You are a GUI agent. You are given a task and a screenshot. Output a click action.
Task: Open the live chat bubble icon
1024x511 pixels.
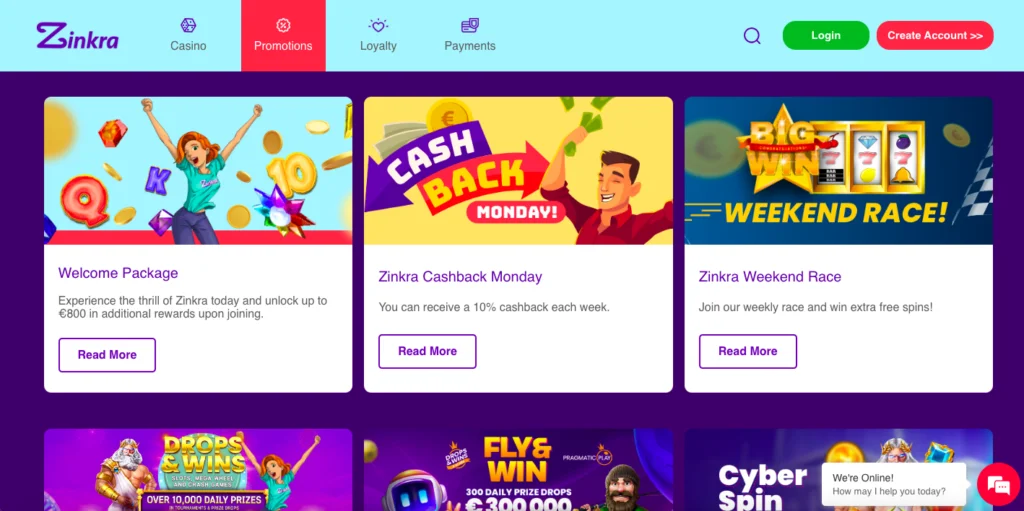[999, 484]
